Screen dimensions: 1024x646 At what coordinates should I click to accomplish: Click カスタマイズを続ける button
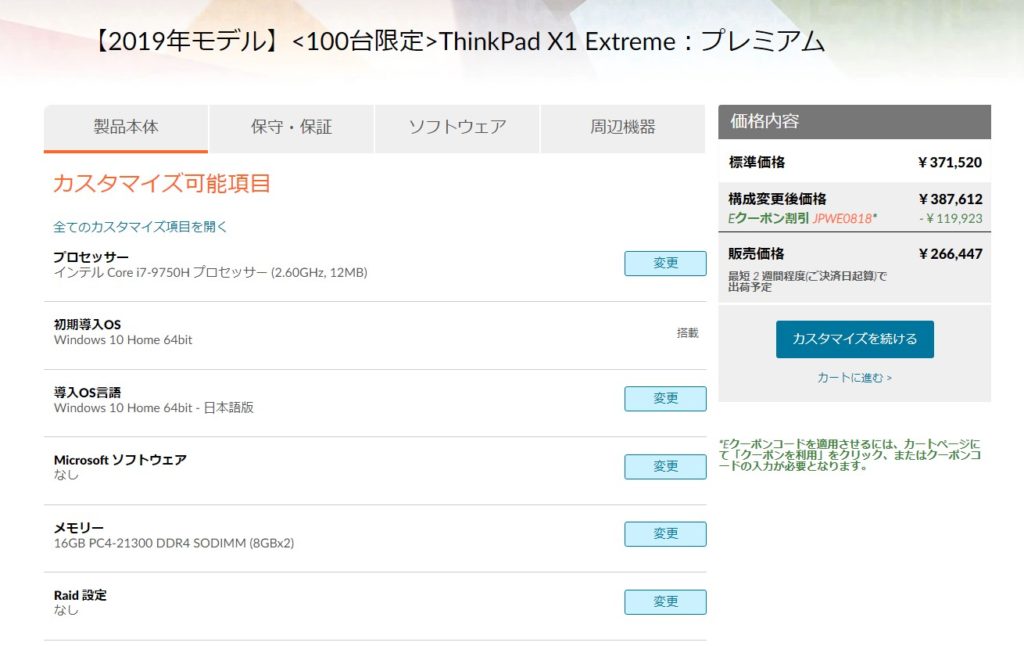point(854,339)
